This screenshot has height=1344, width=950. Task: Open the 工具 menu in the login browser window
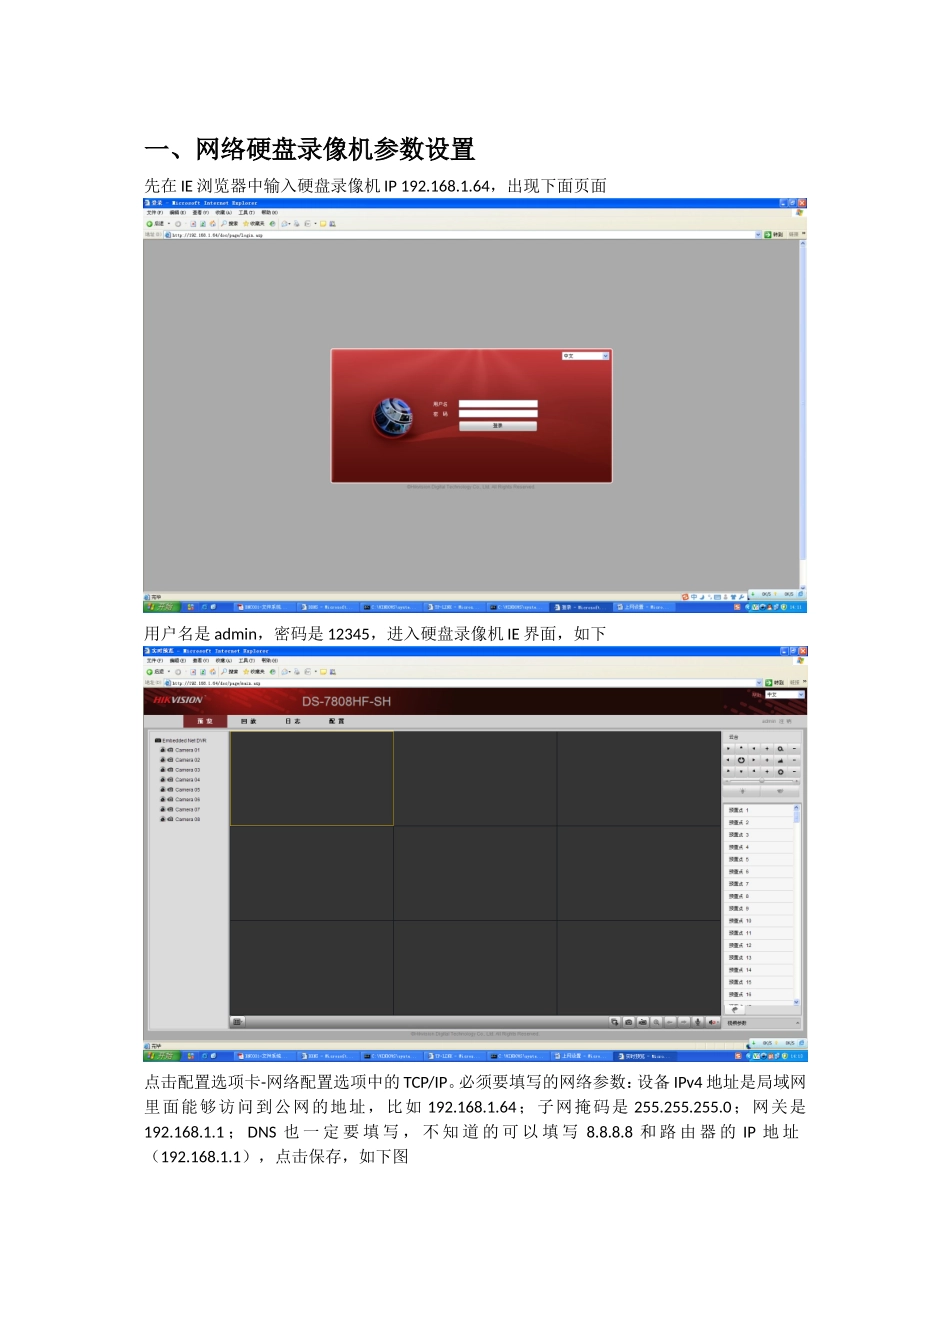coord(247,213)
